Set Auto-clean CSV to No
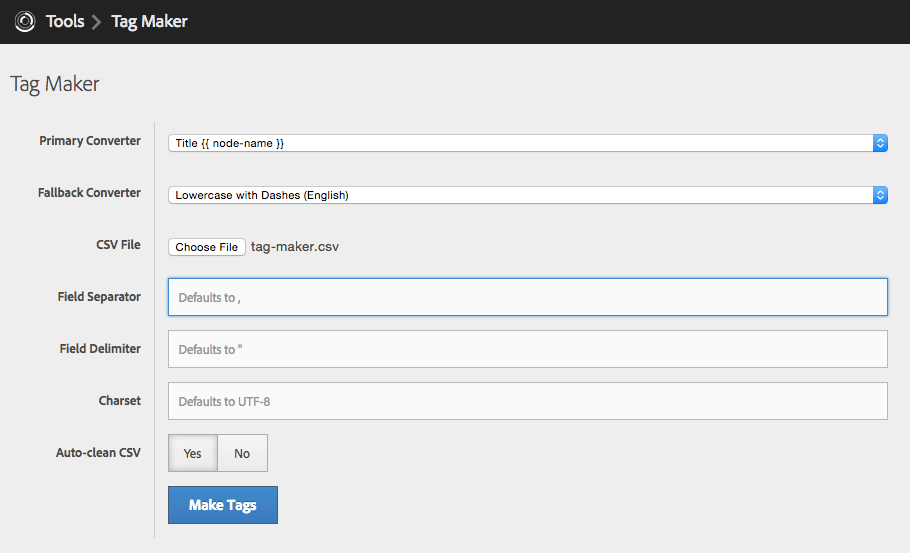This screenshot has height=553, width=910. 242,453
